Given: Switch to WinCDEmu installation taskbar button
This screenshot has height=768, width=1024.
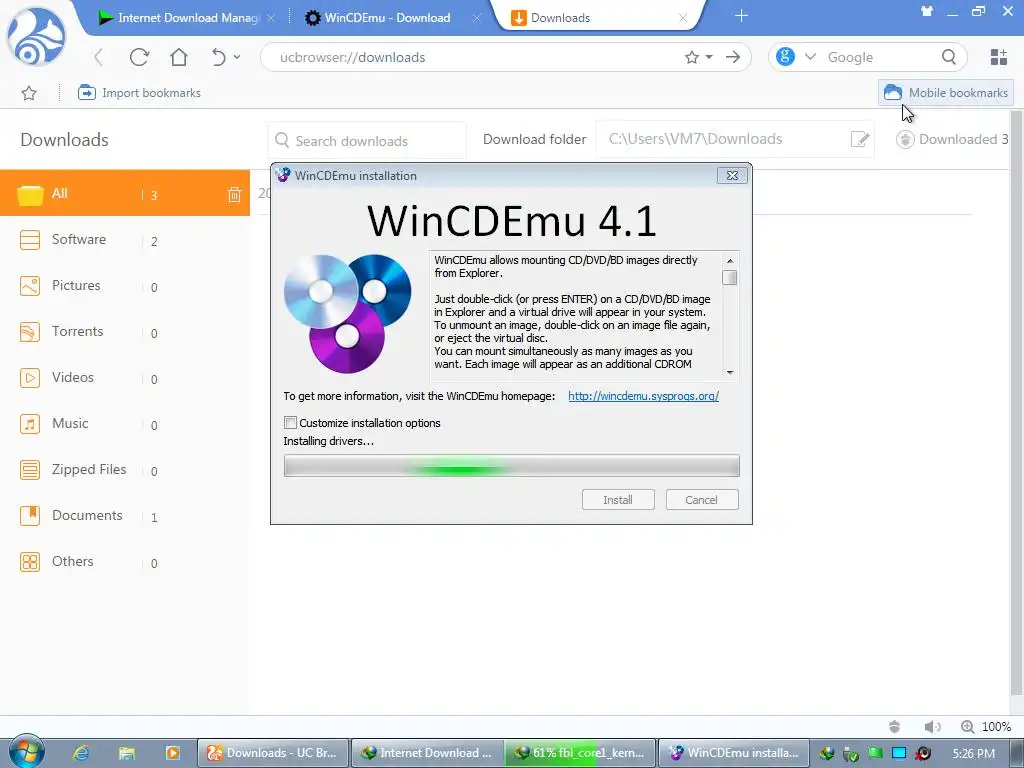Looking at the screenshot, I should tap(734, 753).
